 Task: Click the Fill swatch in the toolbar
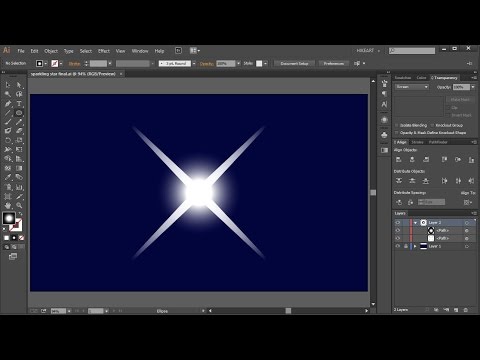click(x=9, y=218)
